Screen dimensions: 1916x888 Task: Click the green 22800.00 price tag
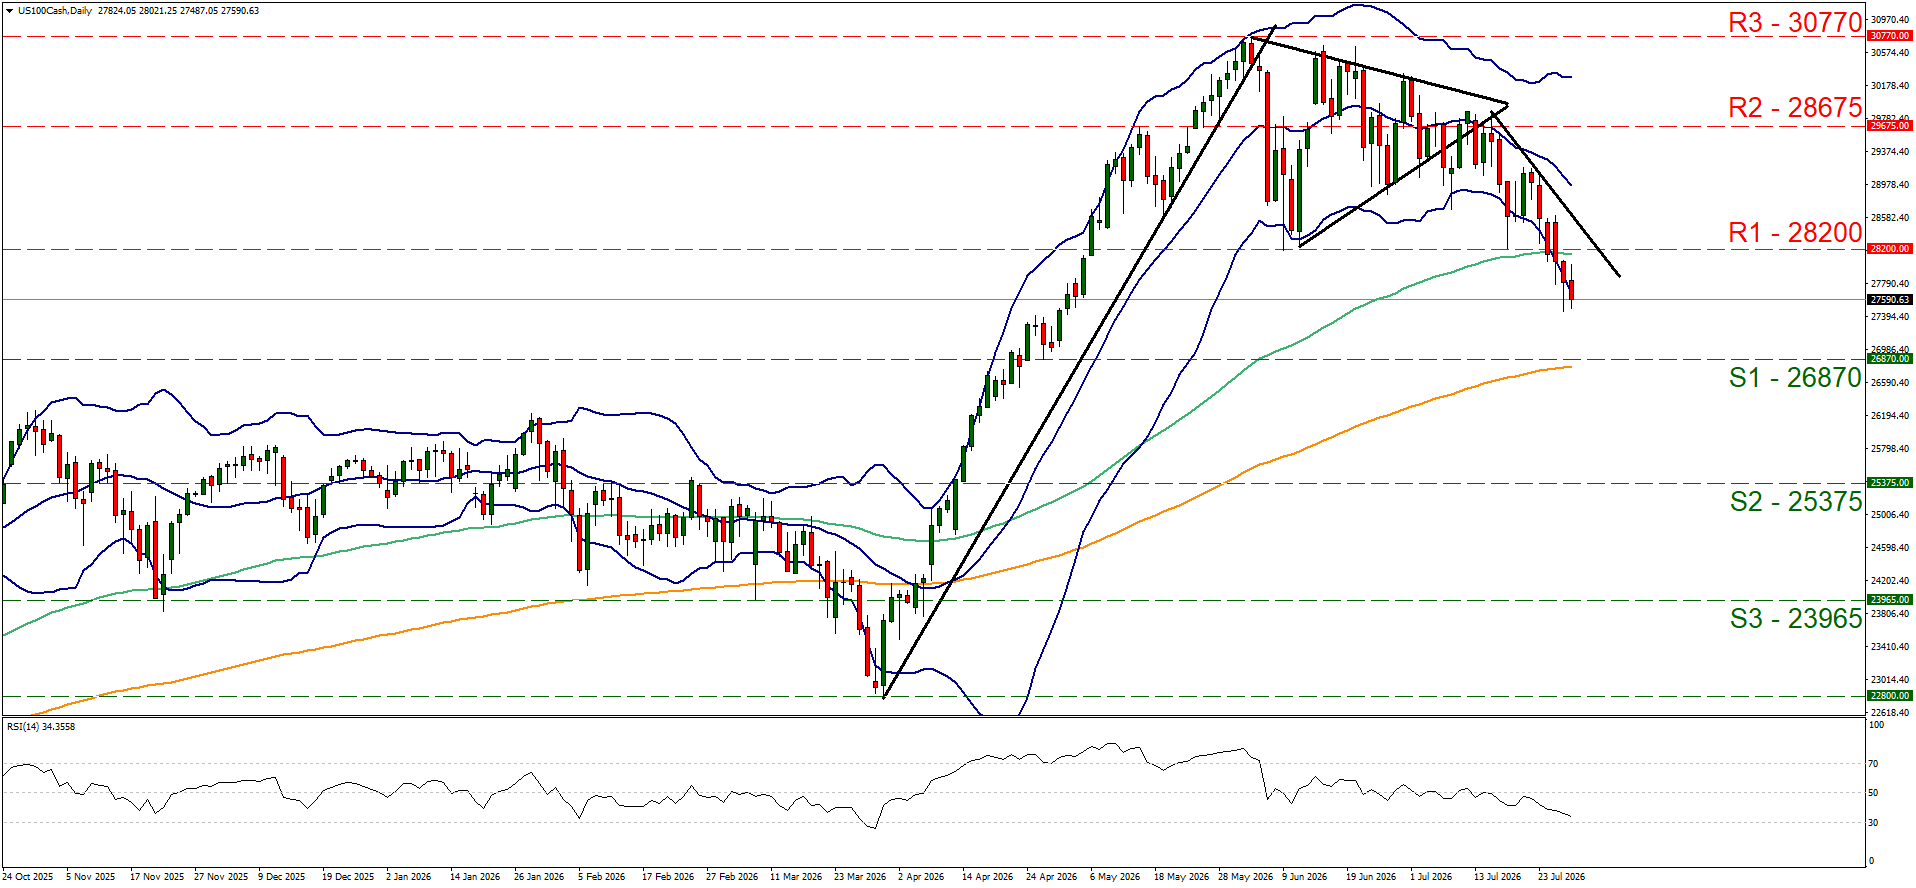coord(1890,696)
